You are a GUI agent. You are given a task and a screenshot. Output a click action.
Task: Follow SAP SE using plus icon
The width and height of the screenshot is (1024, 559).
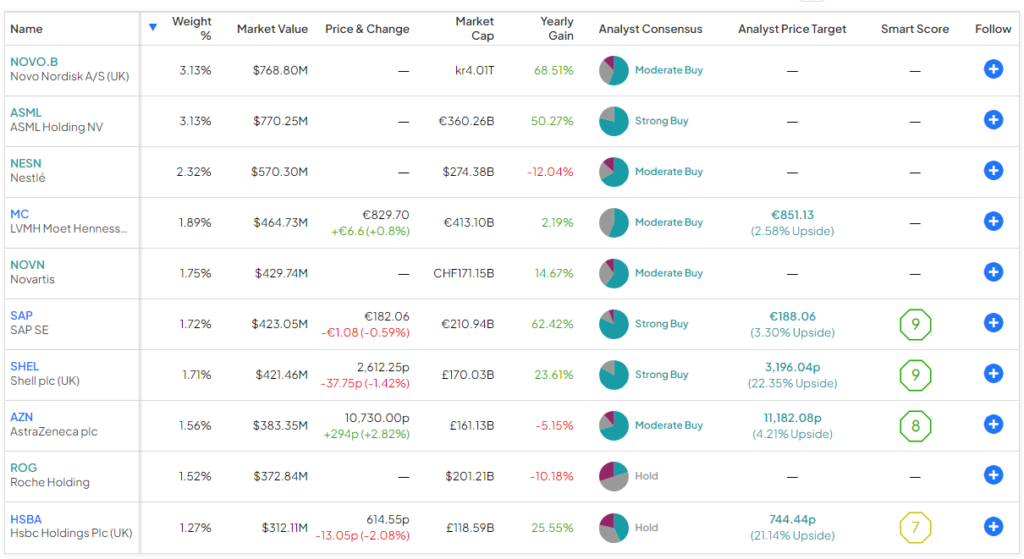point(992,323)
